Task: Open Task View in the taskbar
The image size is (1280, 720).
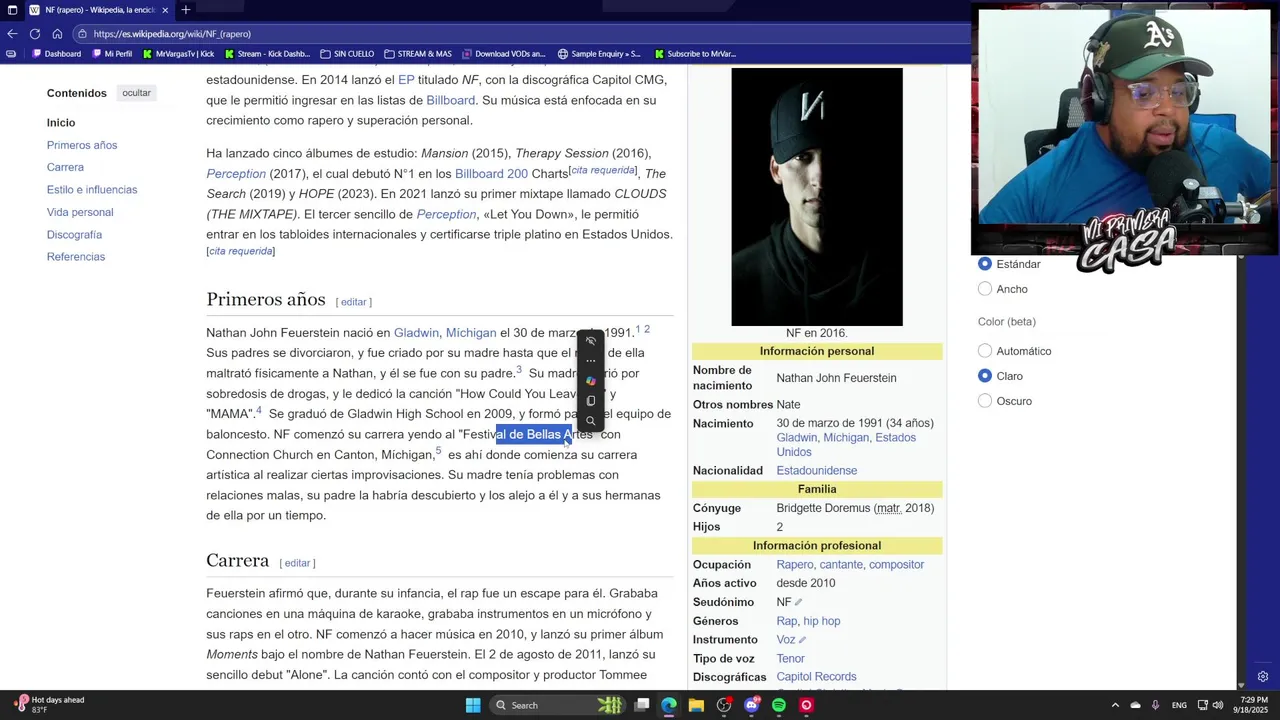Action: (642, 705)
